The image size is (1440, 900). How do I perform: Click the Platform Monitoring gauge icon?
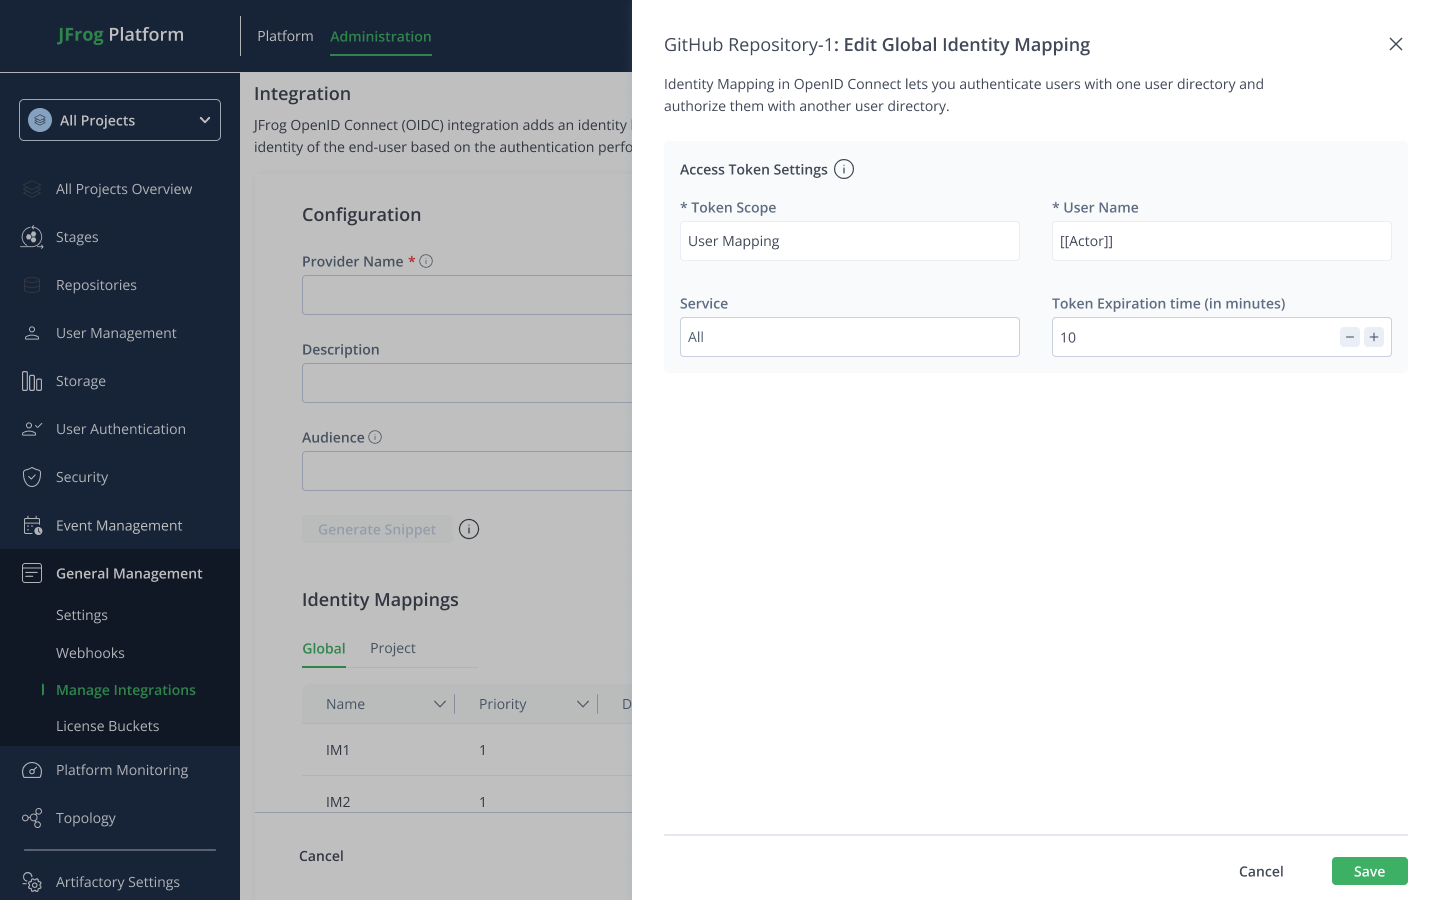point(32,770)
